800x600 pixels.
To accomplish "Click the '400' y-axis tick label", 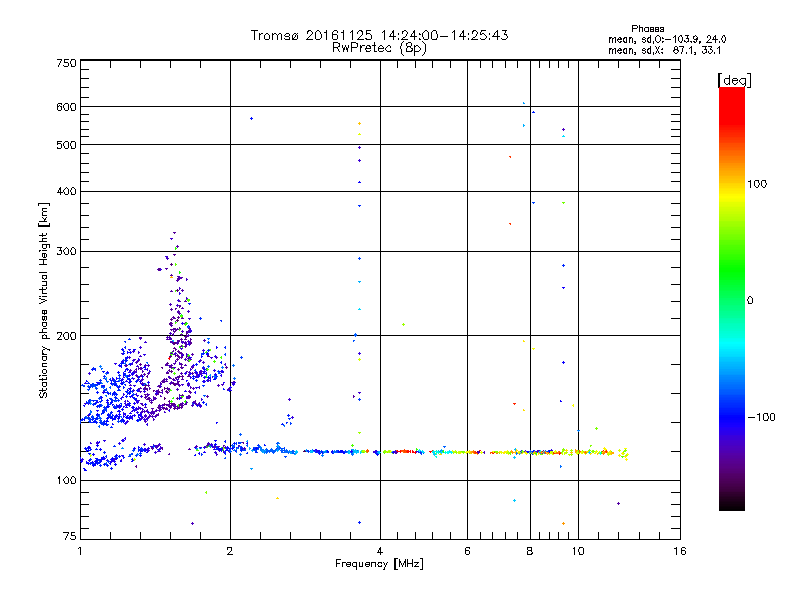I will pyautogui.click(x=66, y=191).
